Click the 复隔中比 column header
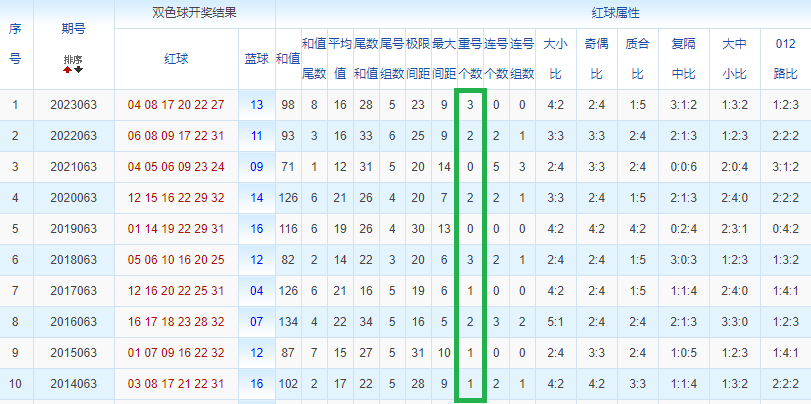The width and height of the screenshot is (811, 404). click(x=683, y=59)
